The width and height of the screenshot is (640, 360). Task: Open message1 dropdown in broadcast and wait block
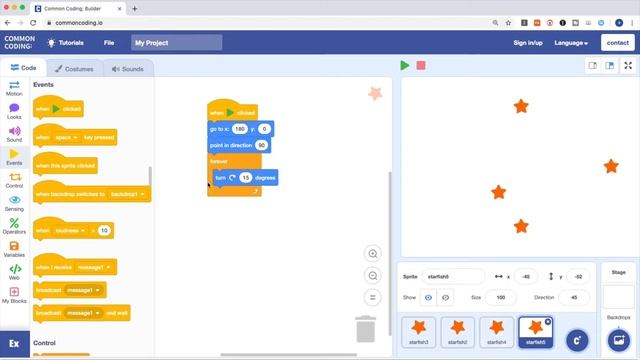click(83, 313)
